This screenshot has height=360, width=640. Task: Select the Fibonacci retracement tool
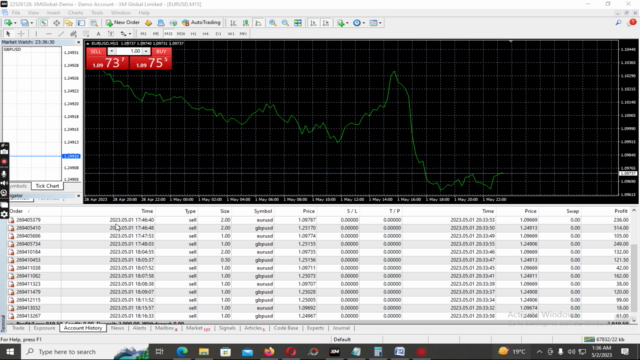tap(86, 33)
